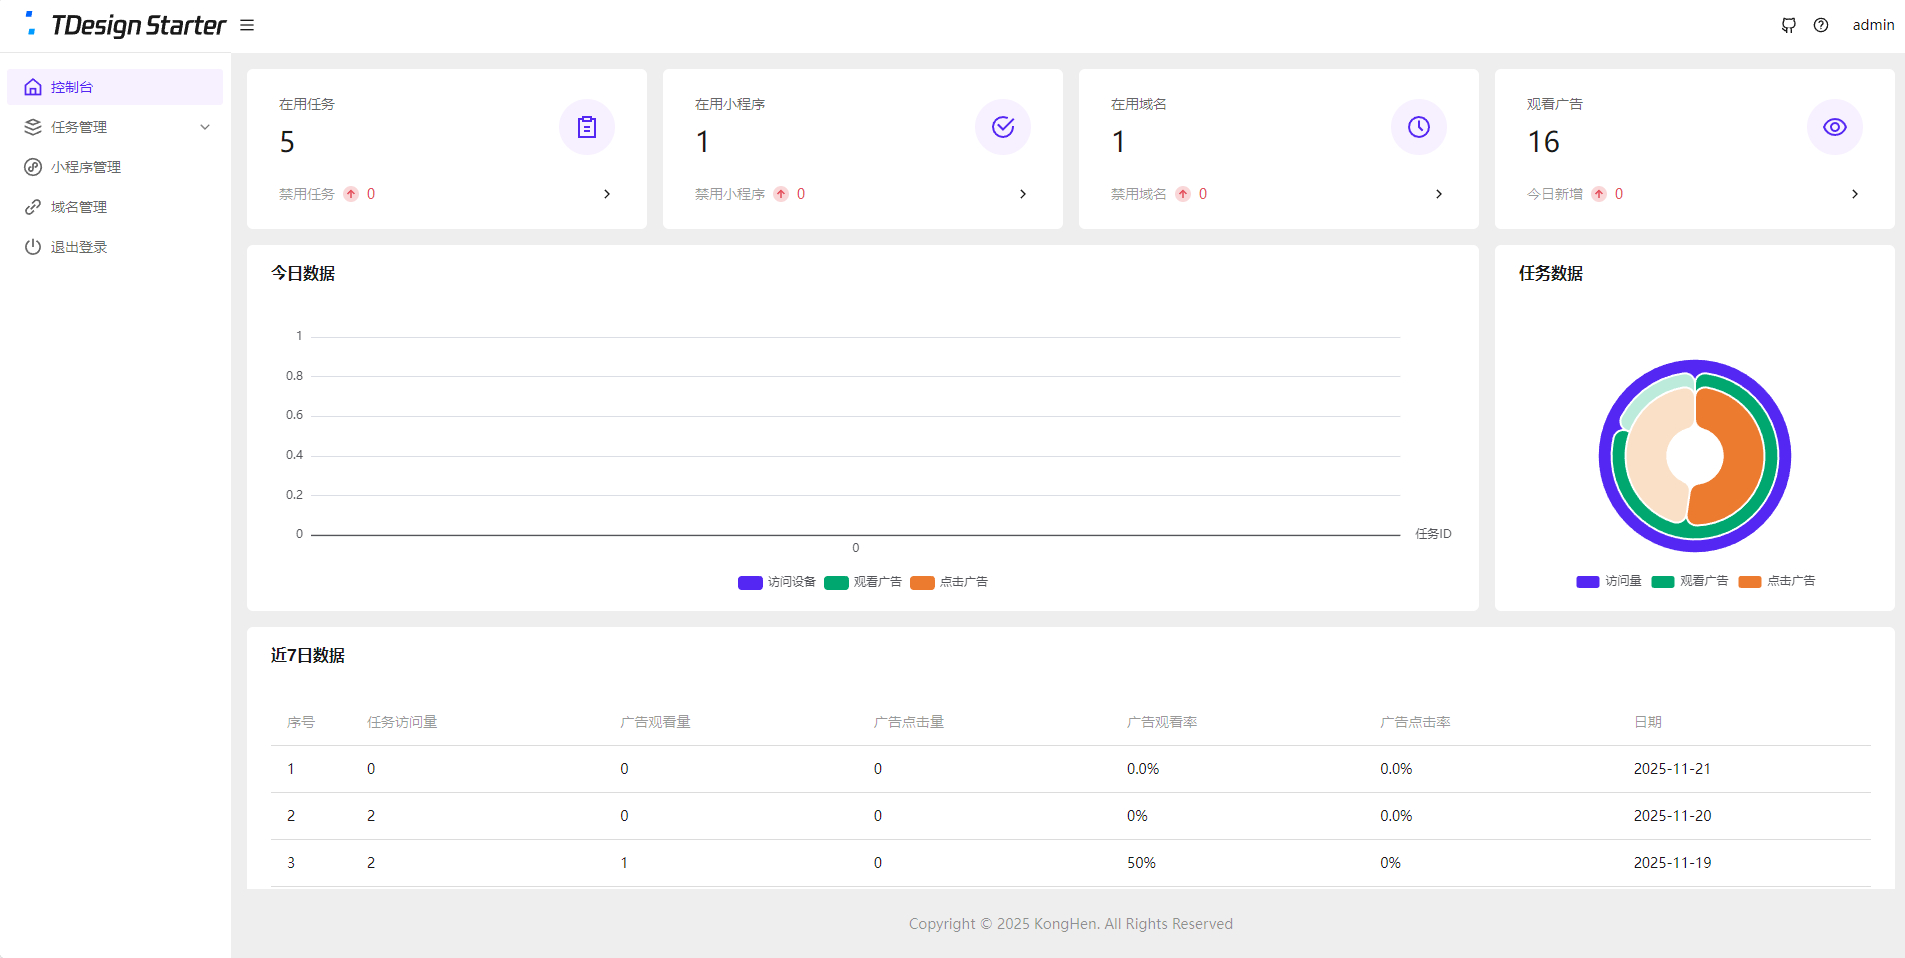Click the help question mark icon

click(x=1821, y=25)
